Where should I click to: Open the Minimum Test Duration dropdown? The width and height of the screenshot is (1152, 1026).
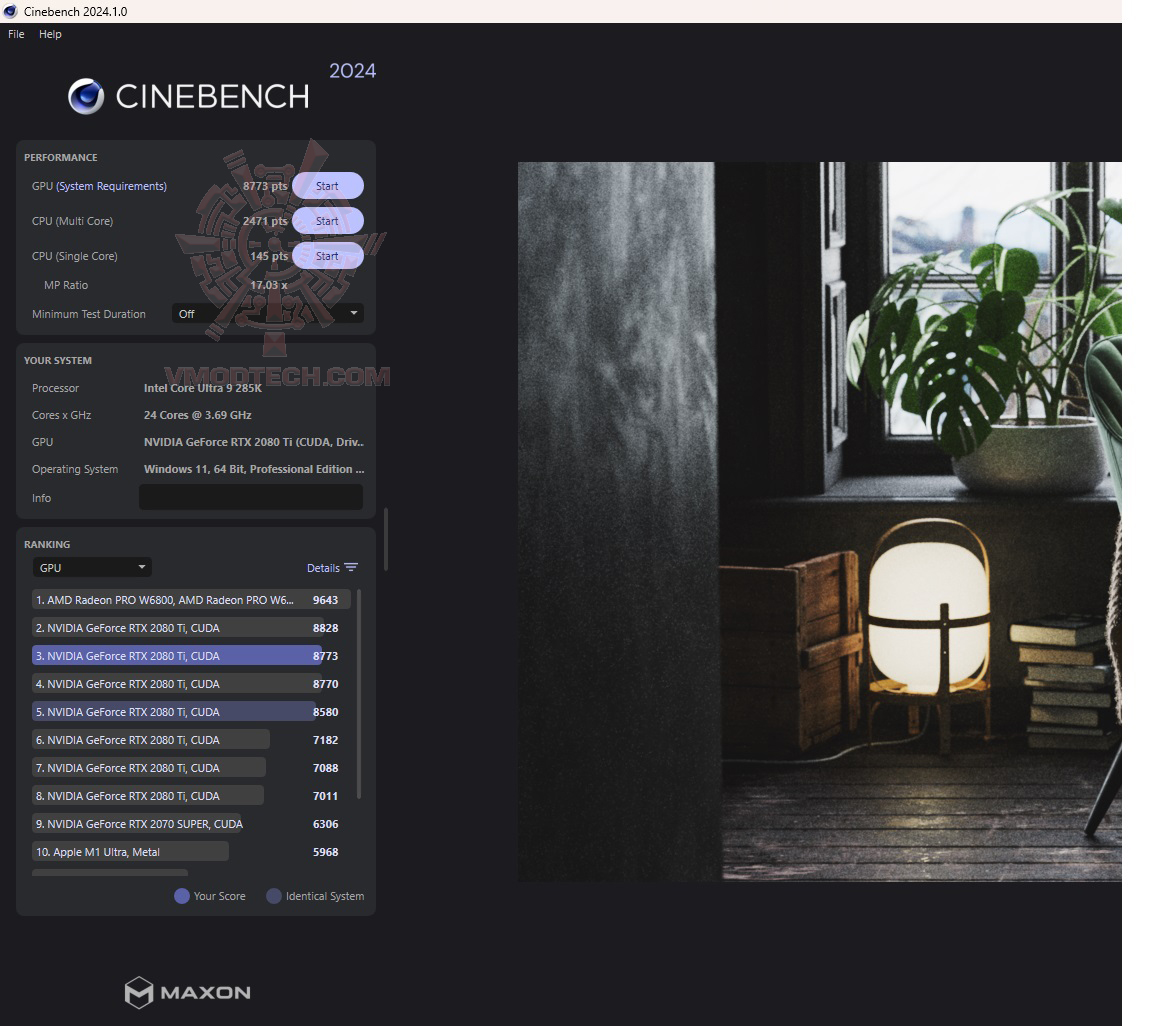click(267, 314)
